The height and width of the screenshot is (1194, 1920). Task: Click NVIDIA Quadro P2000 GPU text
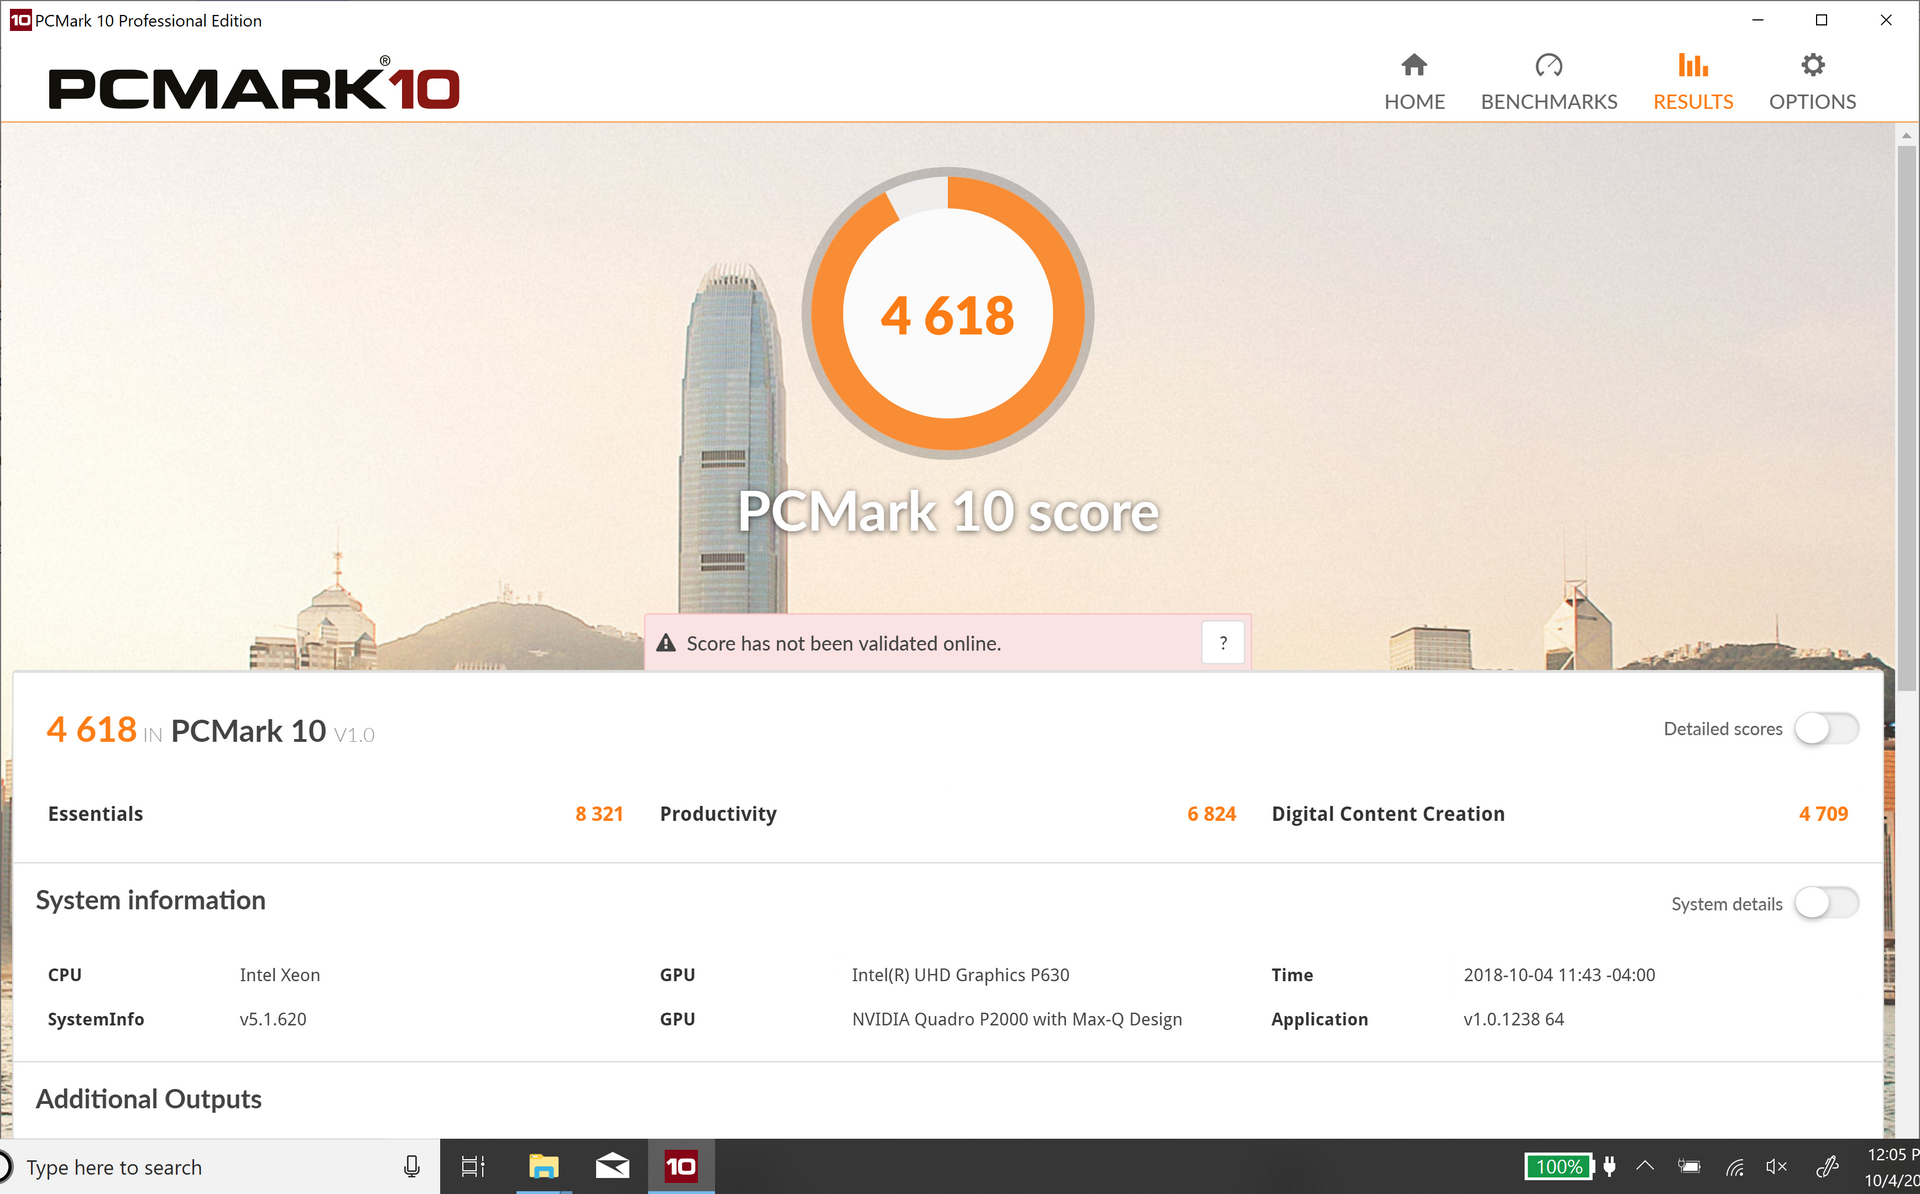[1016, 1019]
